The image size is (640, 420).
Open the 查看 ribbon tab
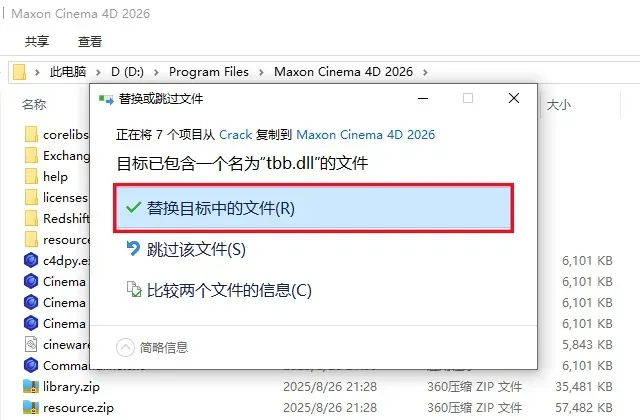click(x=90, y=41)
